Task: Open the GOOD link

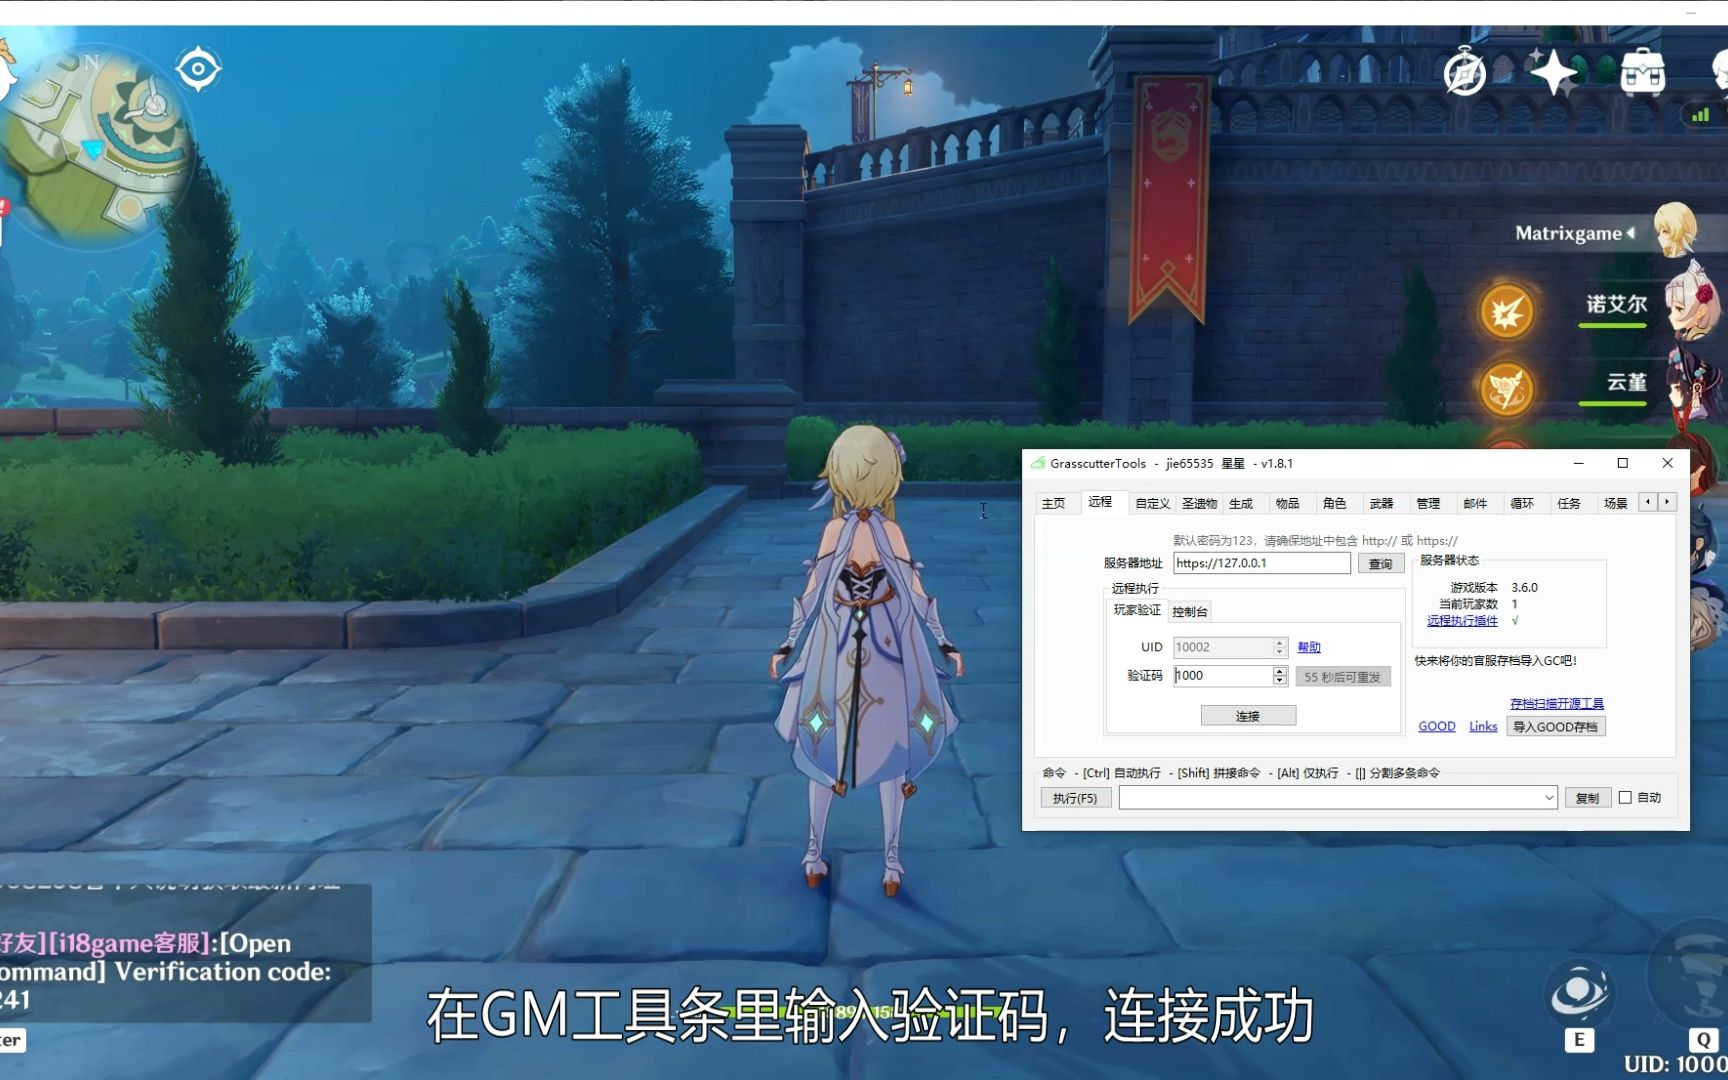Action: [x=1437, y=727]
